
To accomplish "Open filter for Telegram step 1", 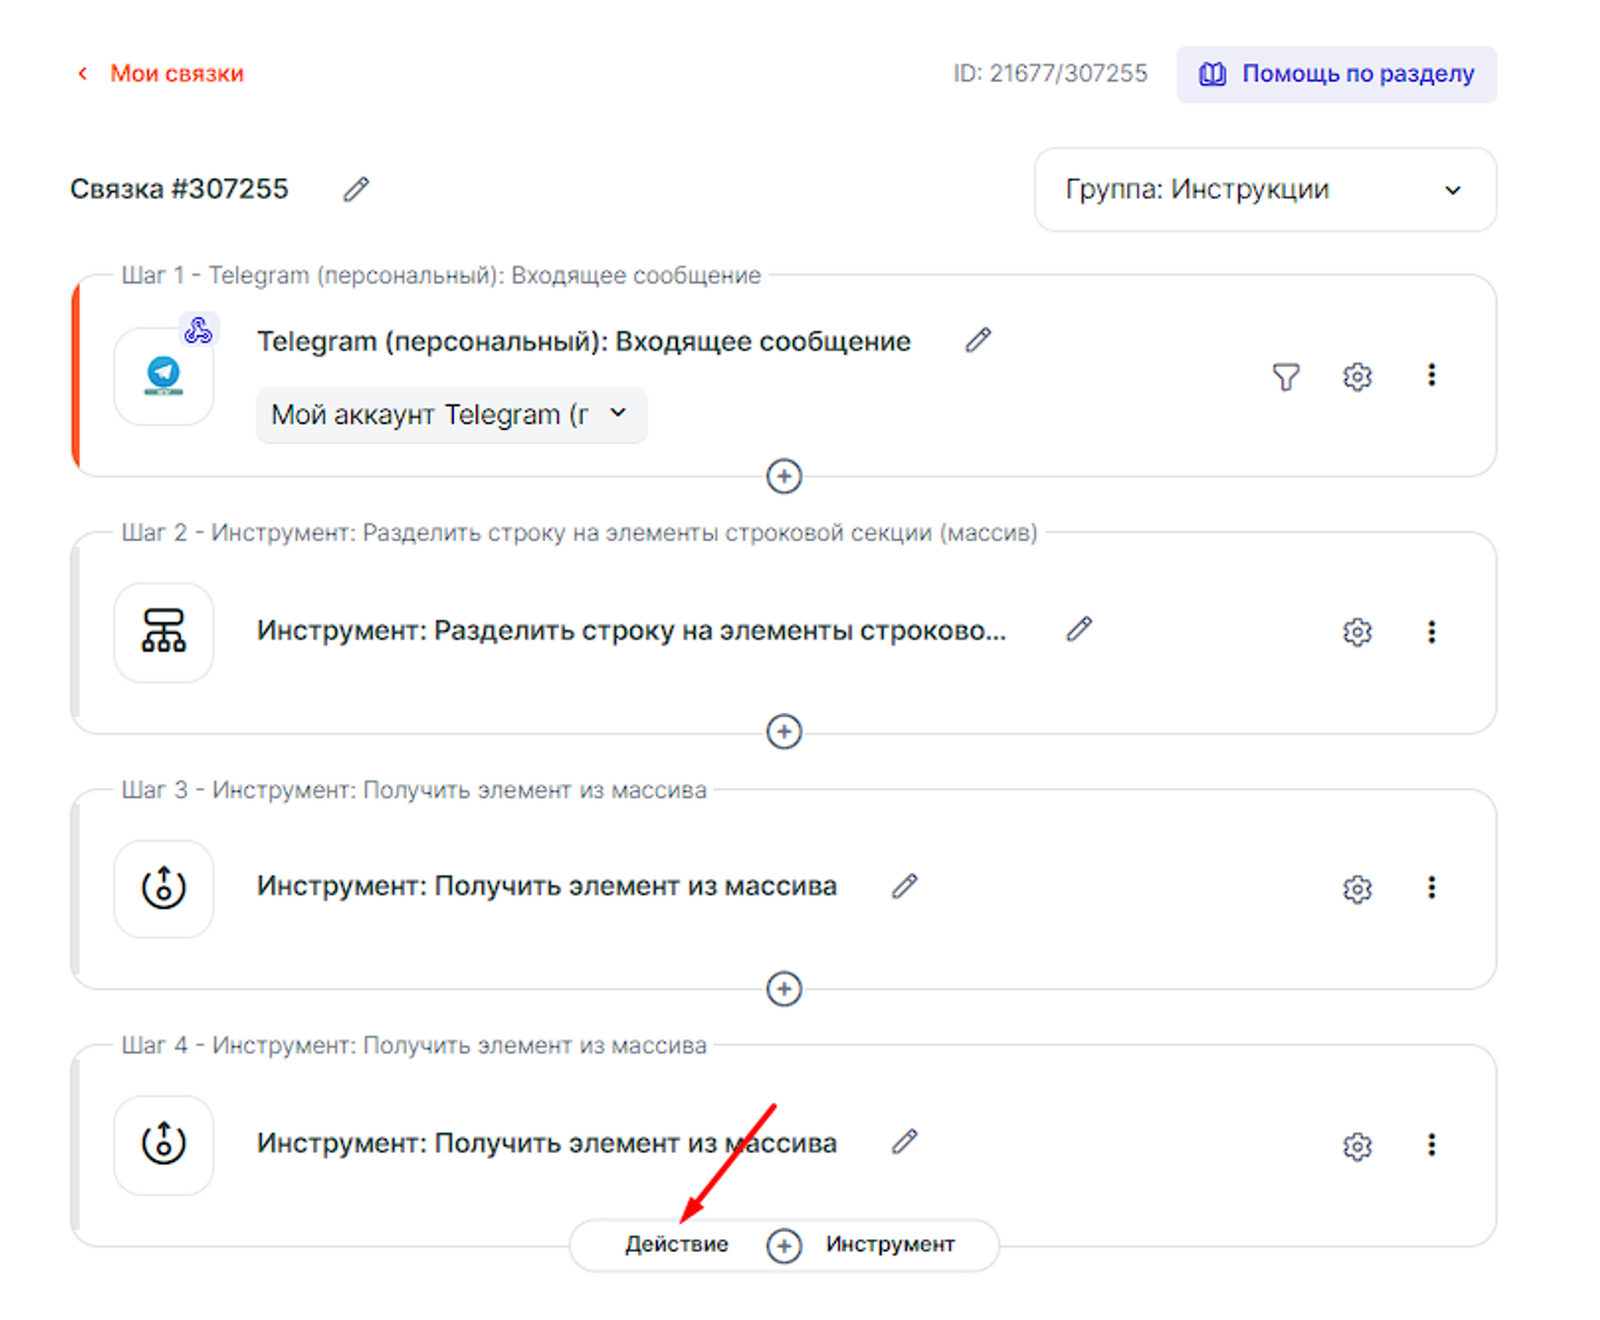I will click(x=1285, y=377).
